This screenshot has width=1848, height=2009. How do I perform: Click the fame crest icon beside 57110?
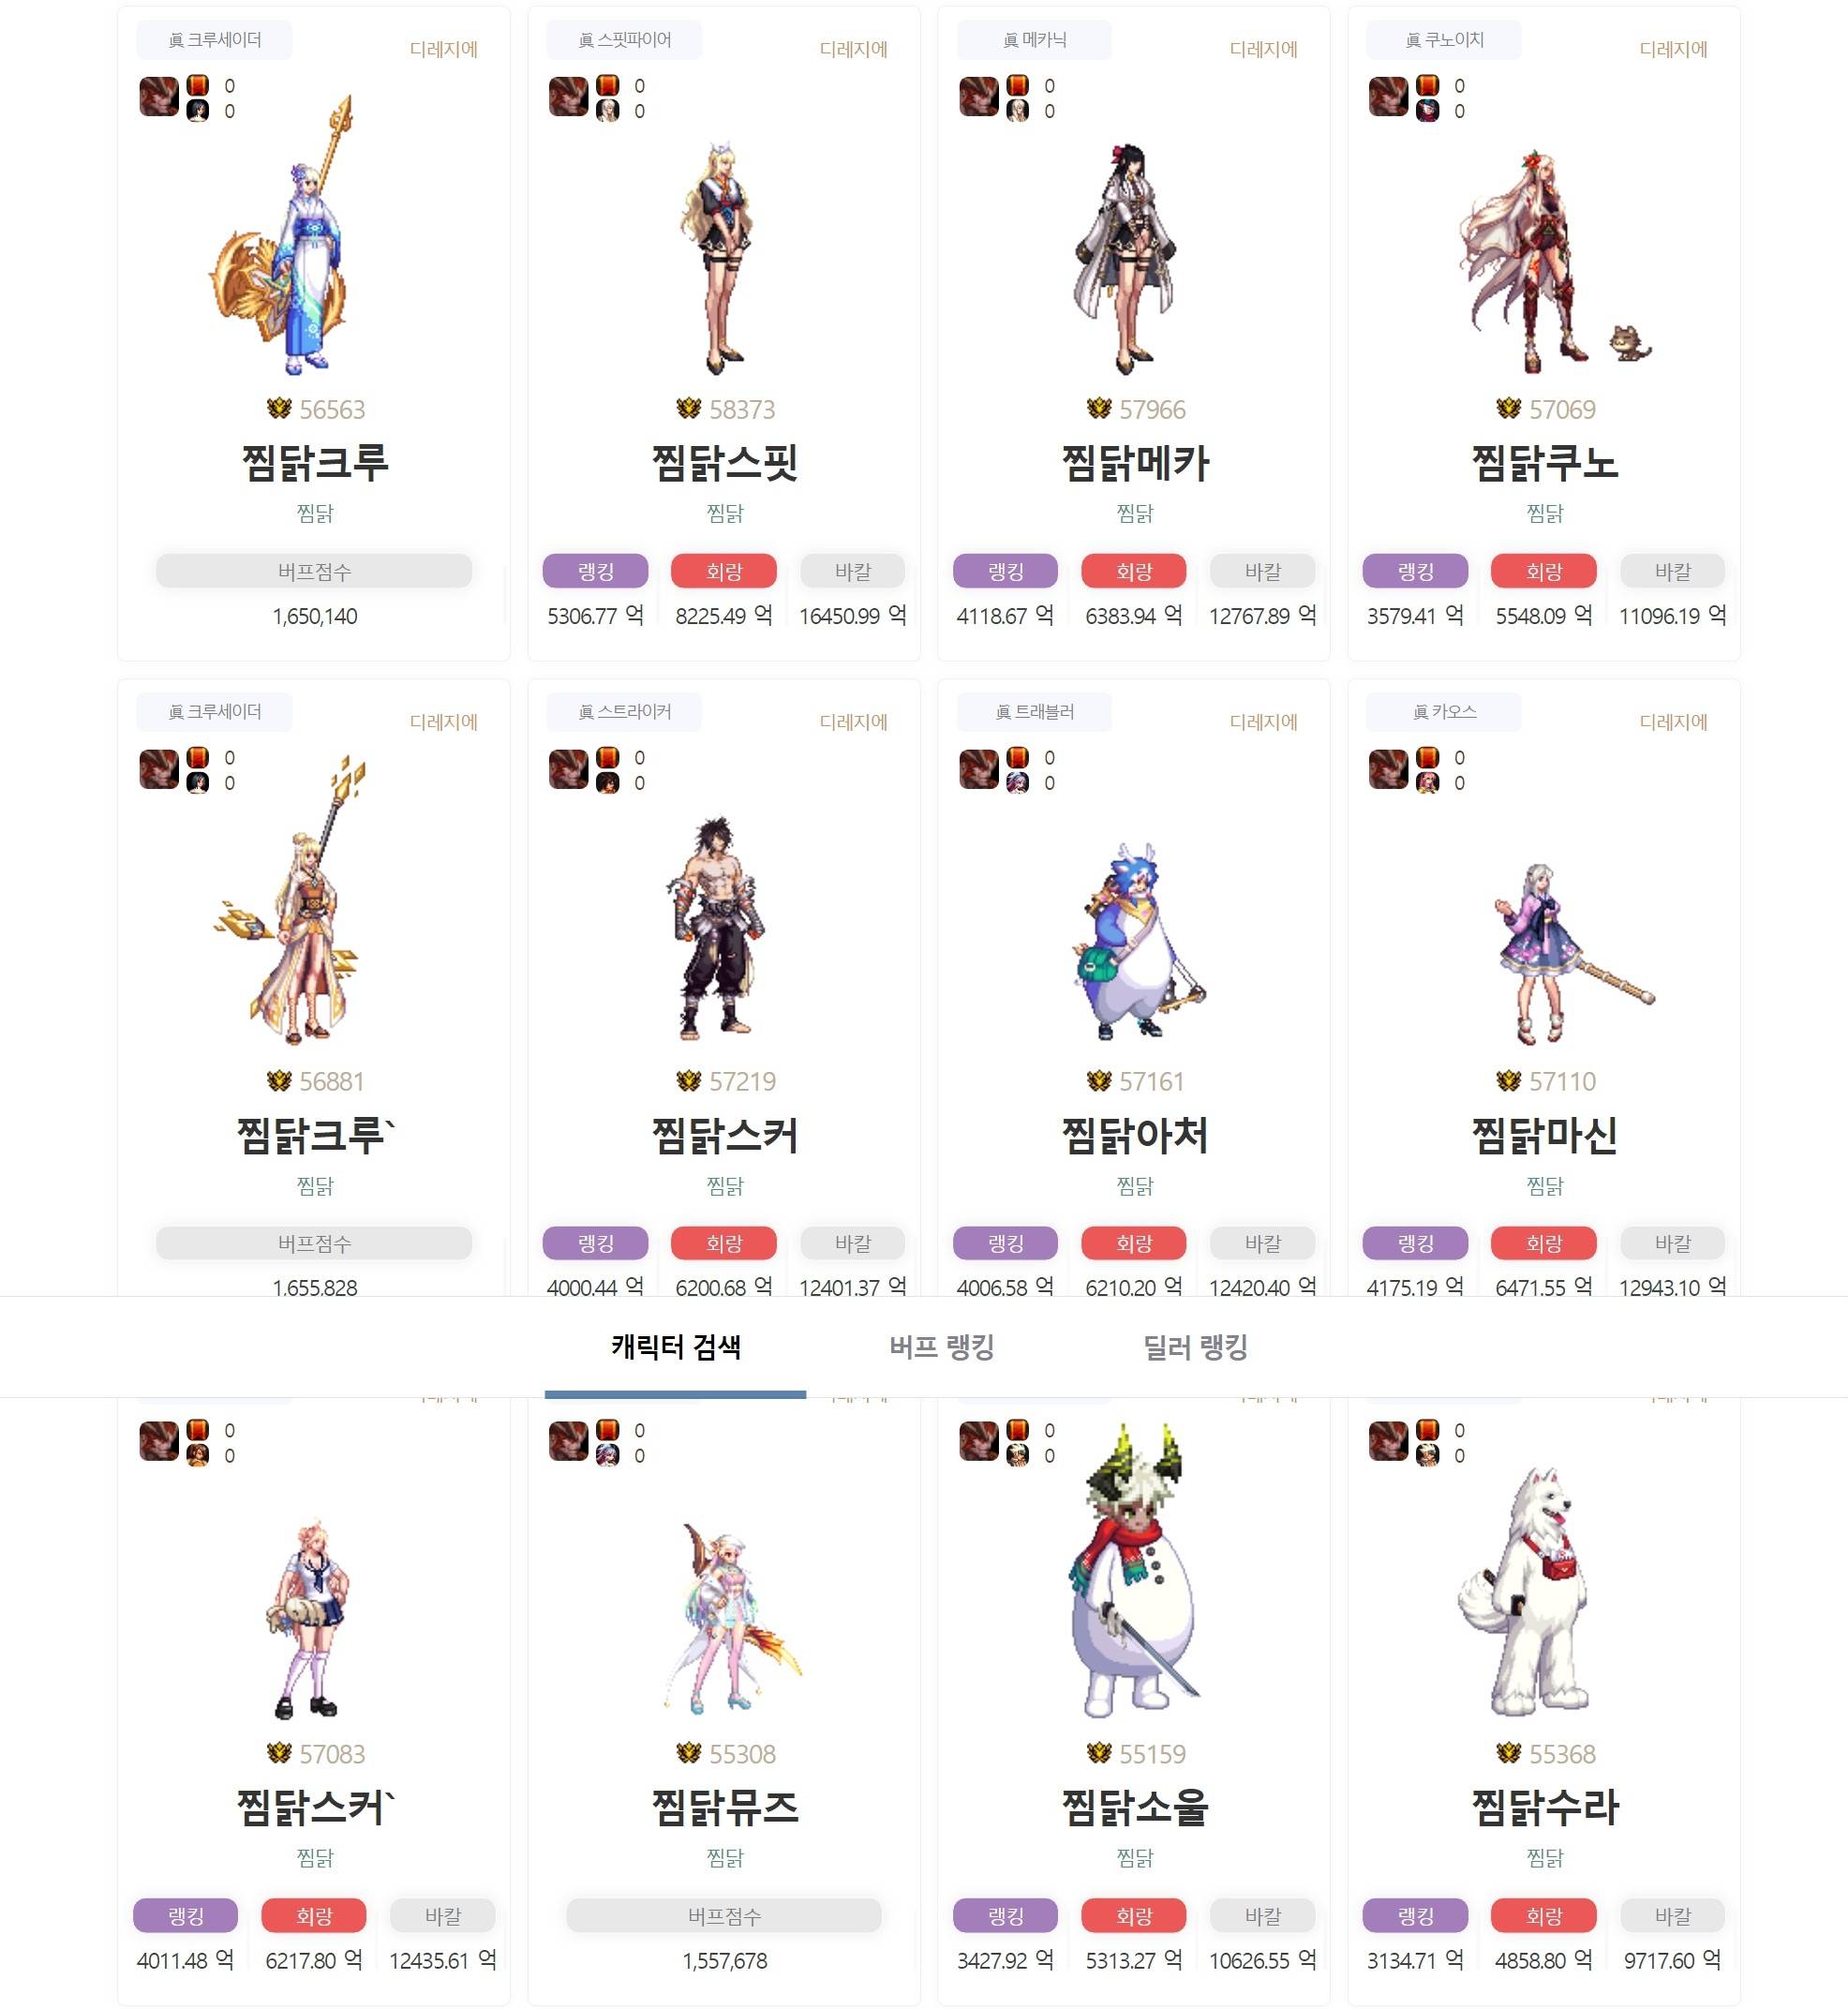pyautogui.click(x=1508, y=1080)
